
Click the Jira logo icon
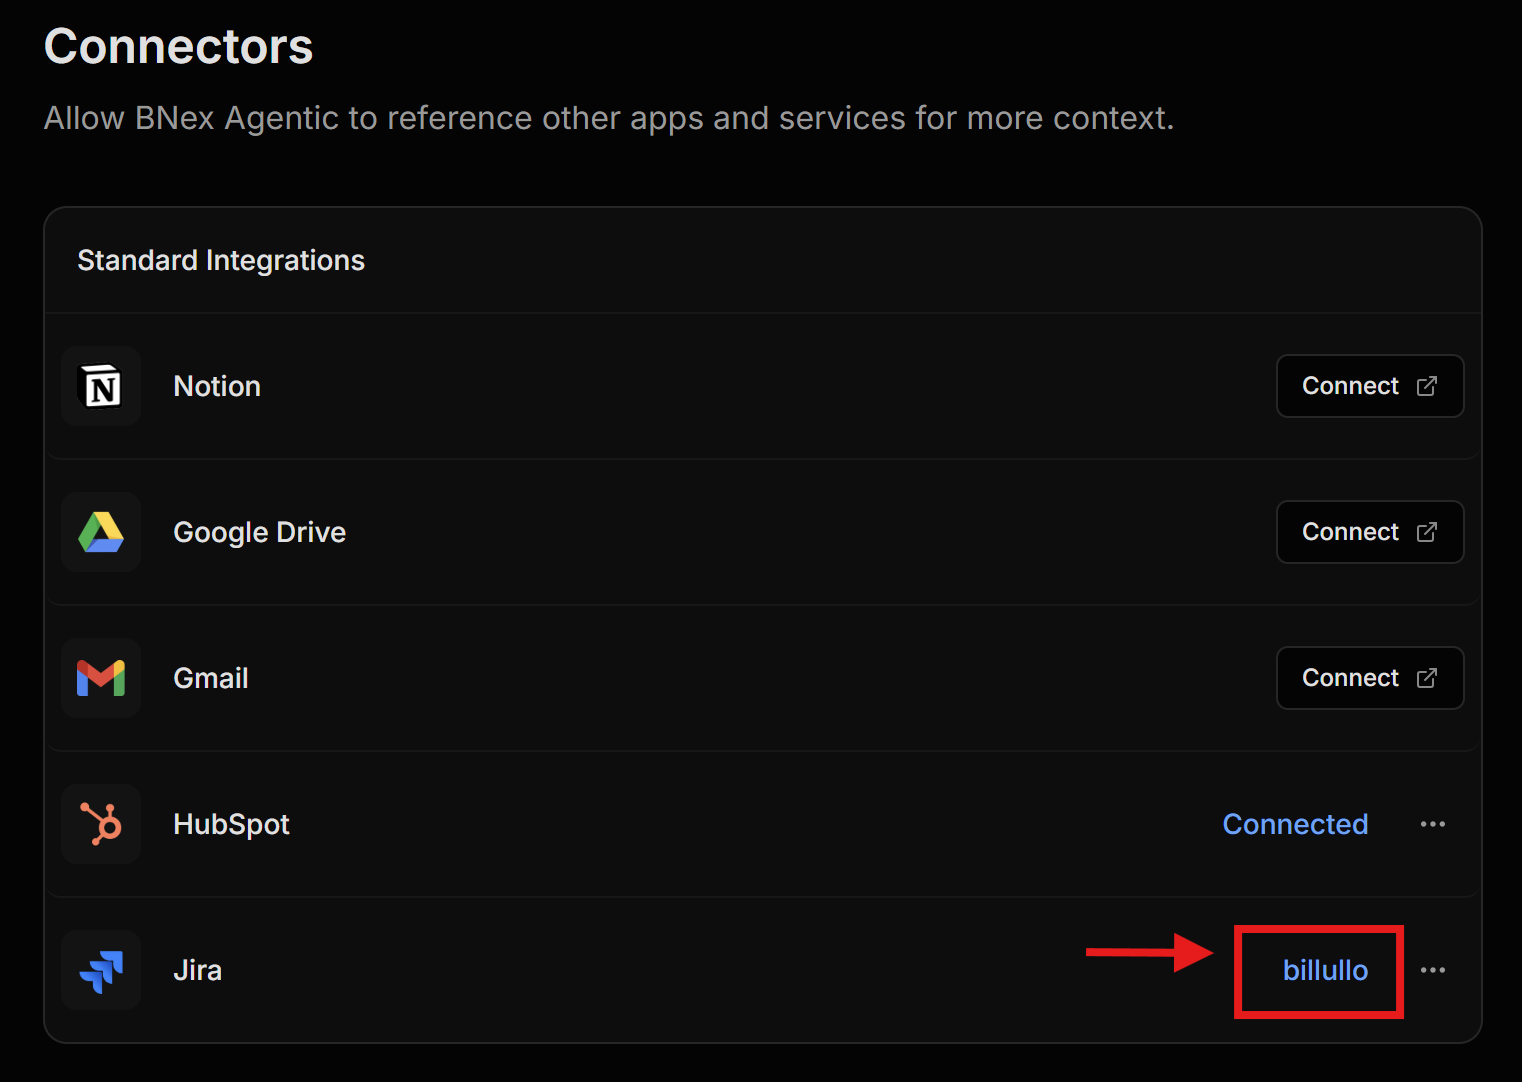(x=101, y=970)
